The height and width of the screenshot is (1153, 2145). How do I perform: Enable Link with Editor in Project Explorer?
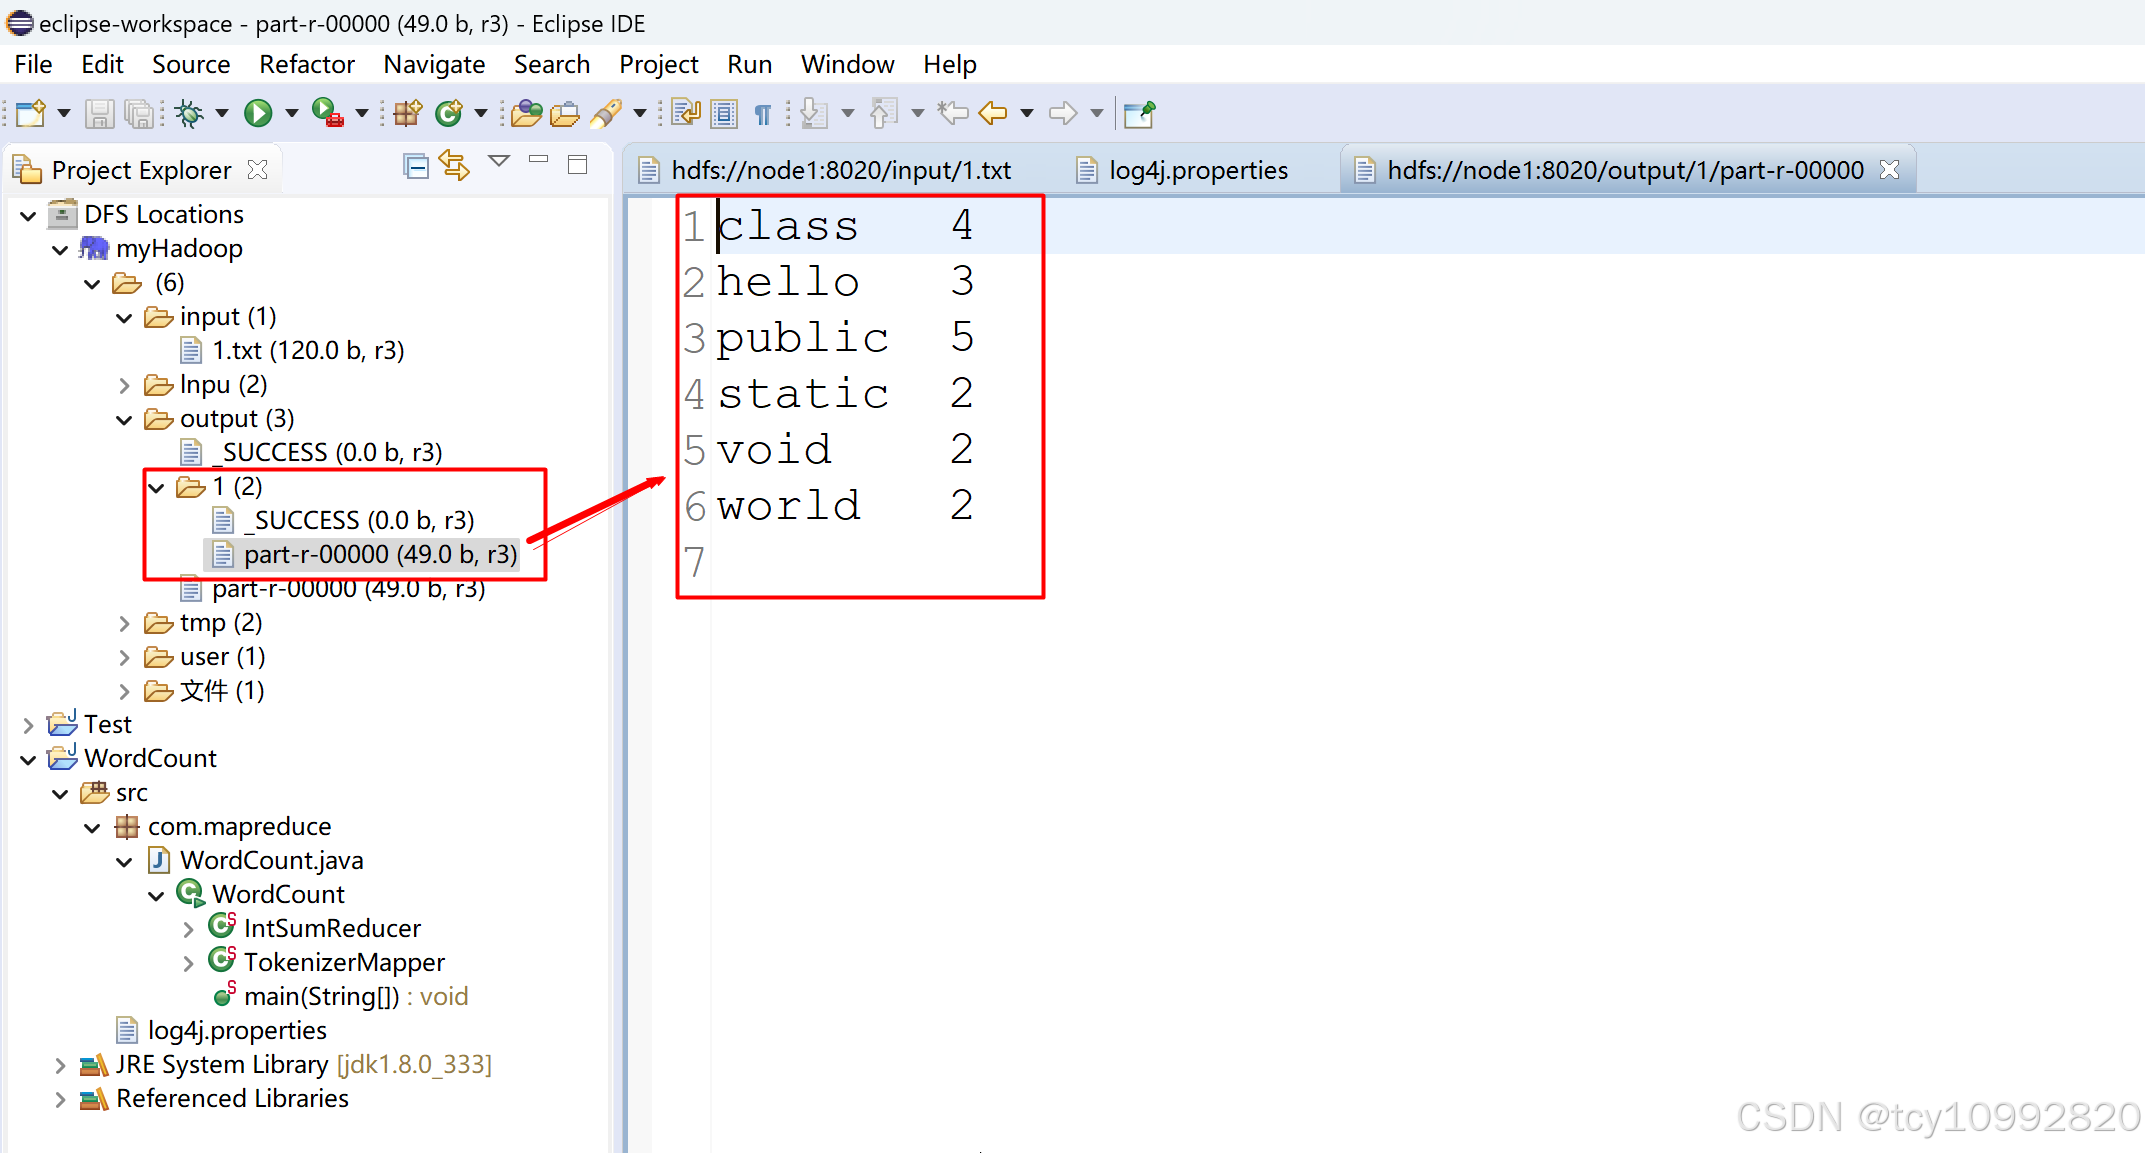click(455, 166)
